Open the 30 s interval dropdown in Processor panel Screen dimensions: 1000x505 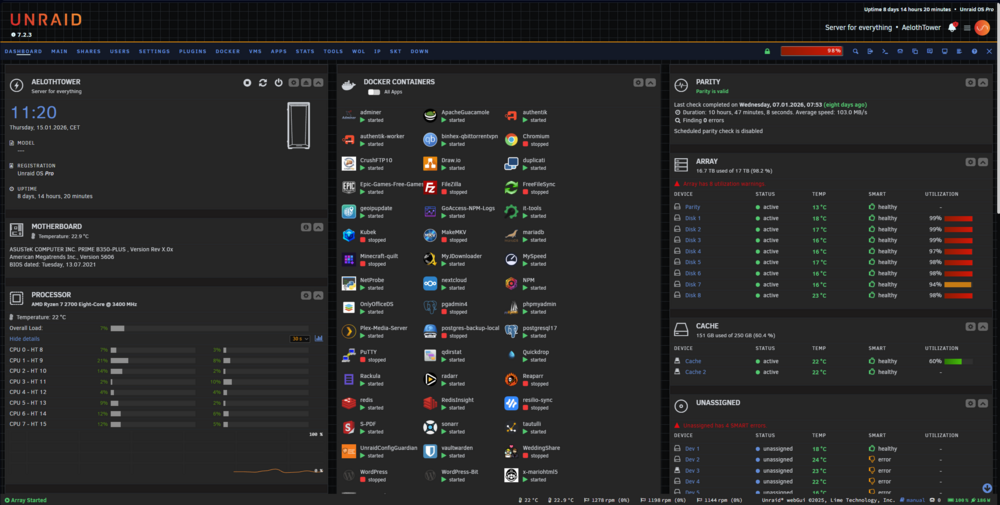(300, 339)
